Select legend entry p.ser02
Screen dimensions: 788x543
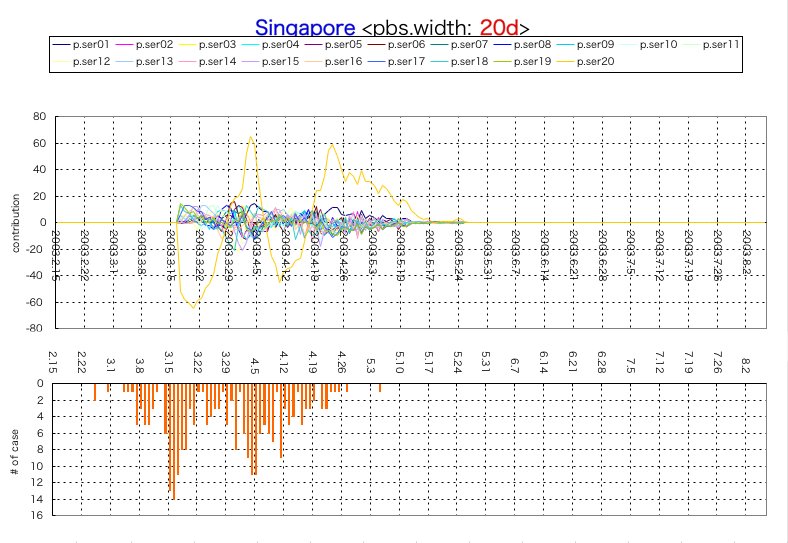pyautogui.click(x=144, y=45)
